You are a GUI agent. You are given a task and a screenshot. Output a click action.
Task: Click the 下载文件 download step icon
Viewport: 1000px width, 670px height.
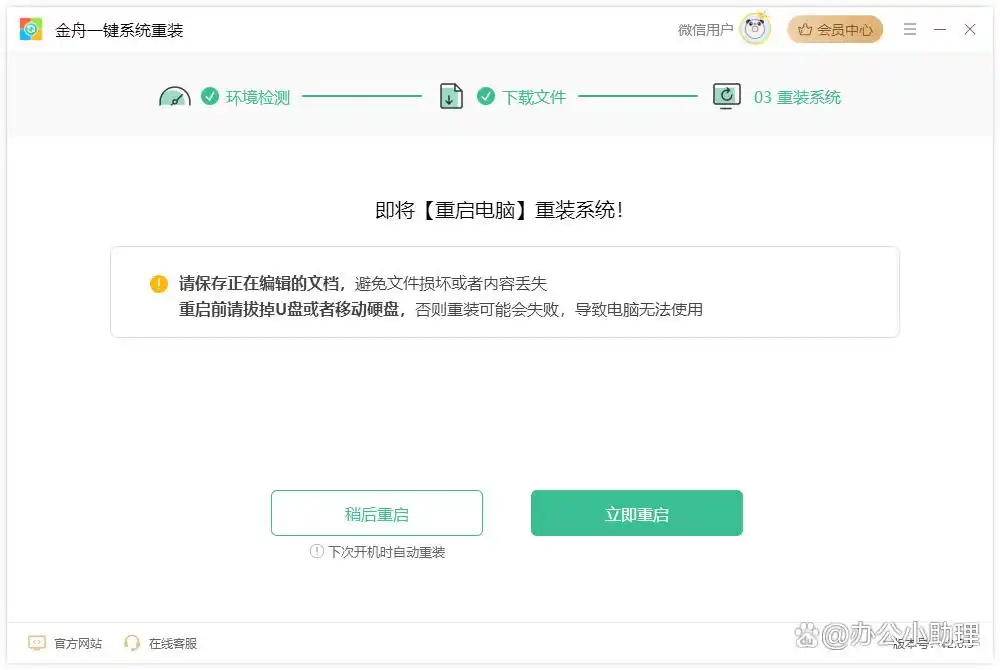[450, 96]
